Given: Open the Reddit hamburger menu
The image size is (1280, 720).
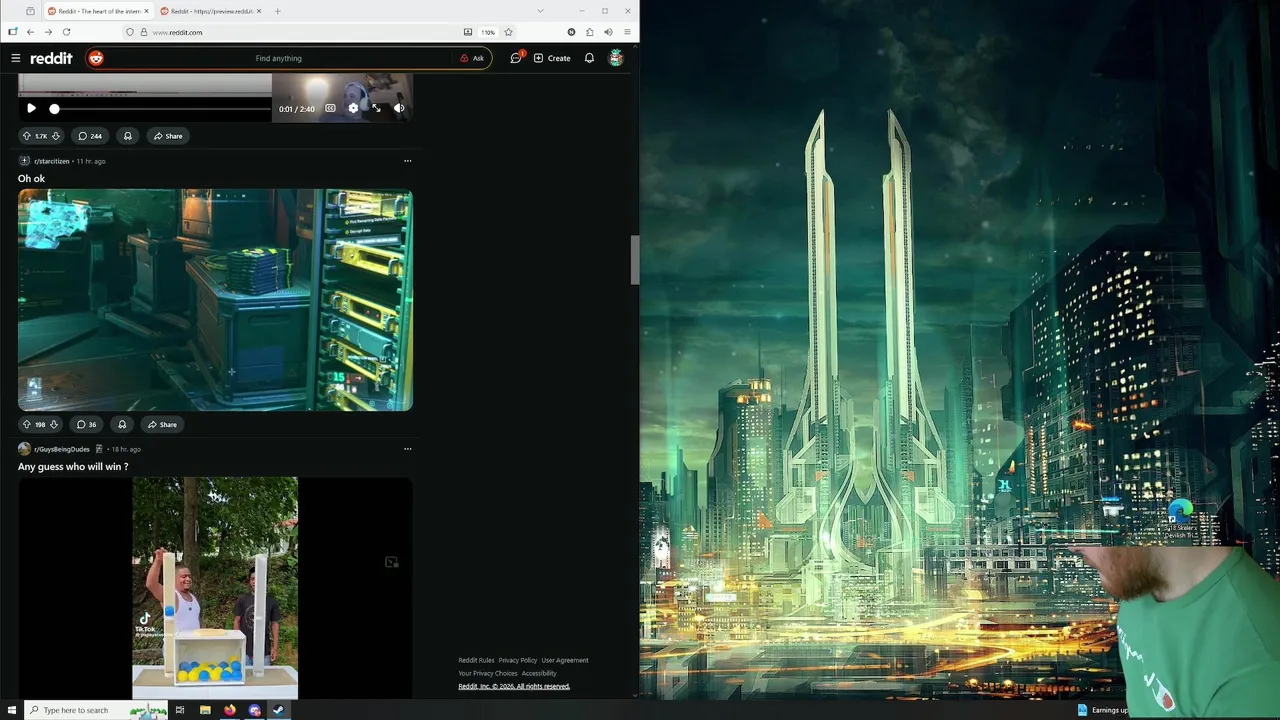Looking at the screenshot, I should 15,58.
